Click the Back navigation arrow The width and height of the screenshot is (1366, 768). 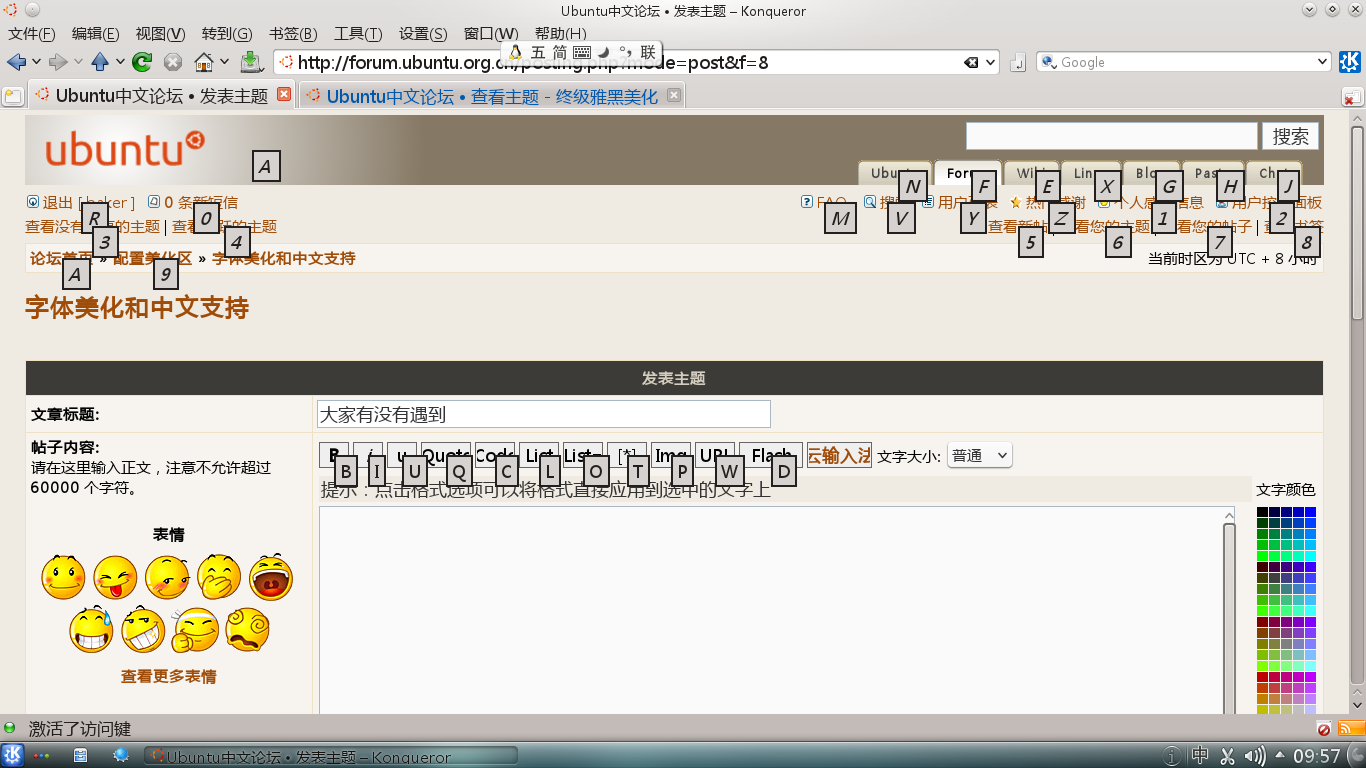point(16,62)
